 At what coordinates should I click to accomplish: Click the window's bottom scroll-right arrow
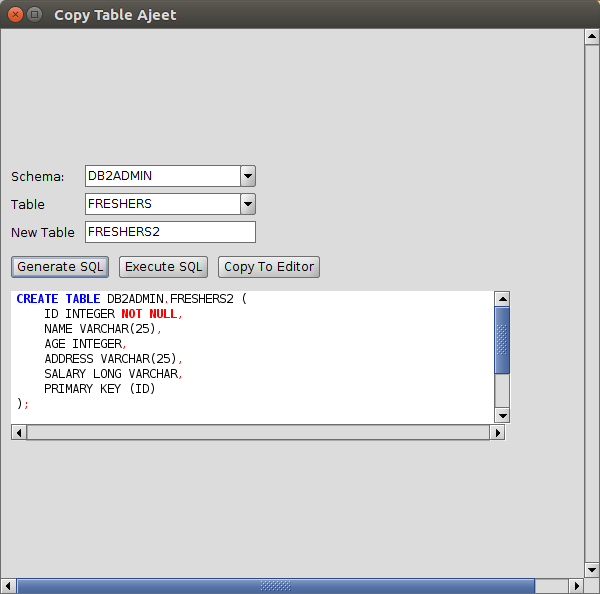(576, 586)
